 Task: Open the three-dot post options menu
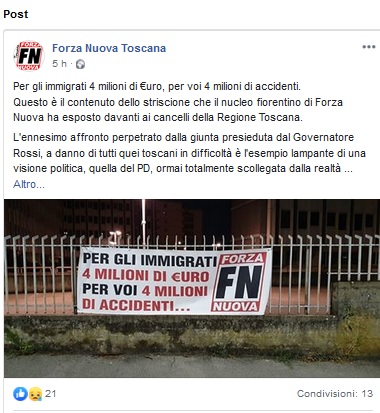(369, 47)
